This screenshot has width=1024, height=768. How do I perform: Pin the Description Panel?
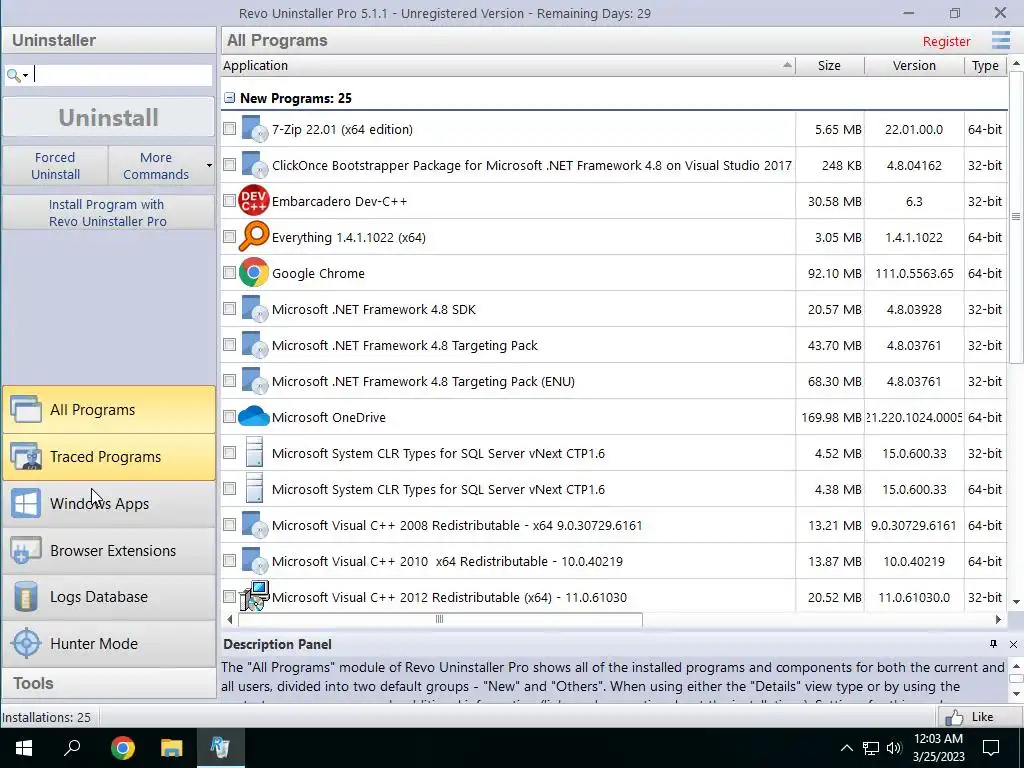tap(993, 644)
